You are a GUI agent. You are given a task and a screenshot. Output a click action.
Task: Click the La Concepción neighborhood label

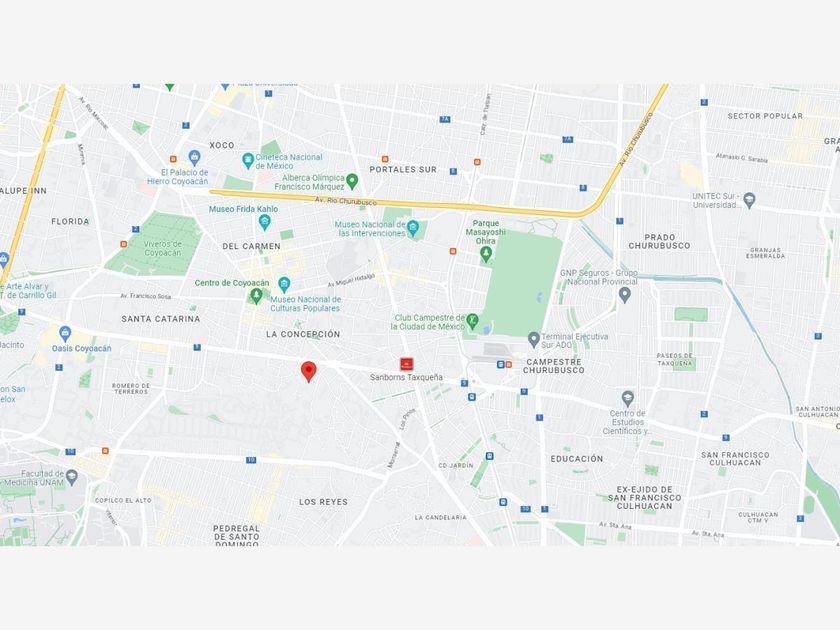click(x=303, y=334)
